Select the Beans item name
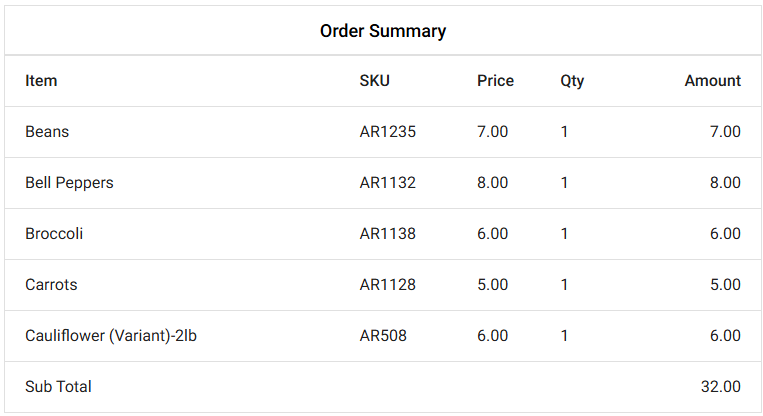Viewport: 763px width, 416px height. (x=47, y=132)
